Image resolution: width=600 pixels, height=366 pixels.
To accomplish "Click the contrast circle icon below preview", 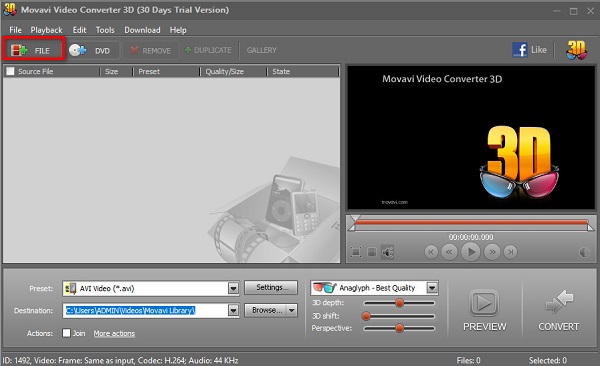I will click(x=584, y=252).
